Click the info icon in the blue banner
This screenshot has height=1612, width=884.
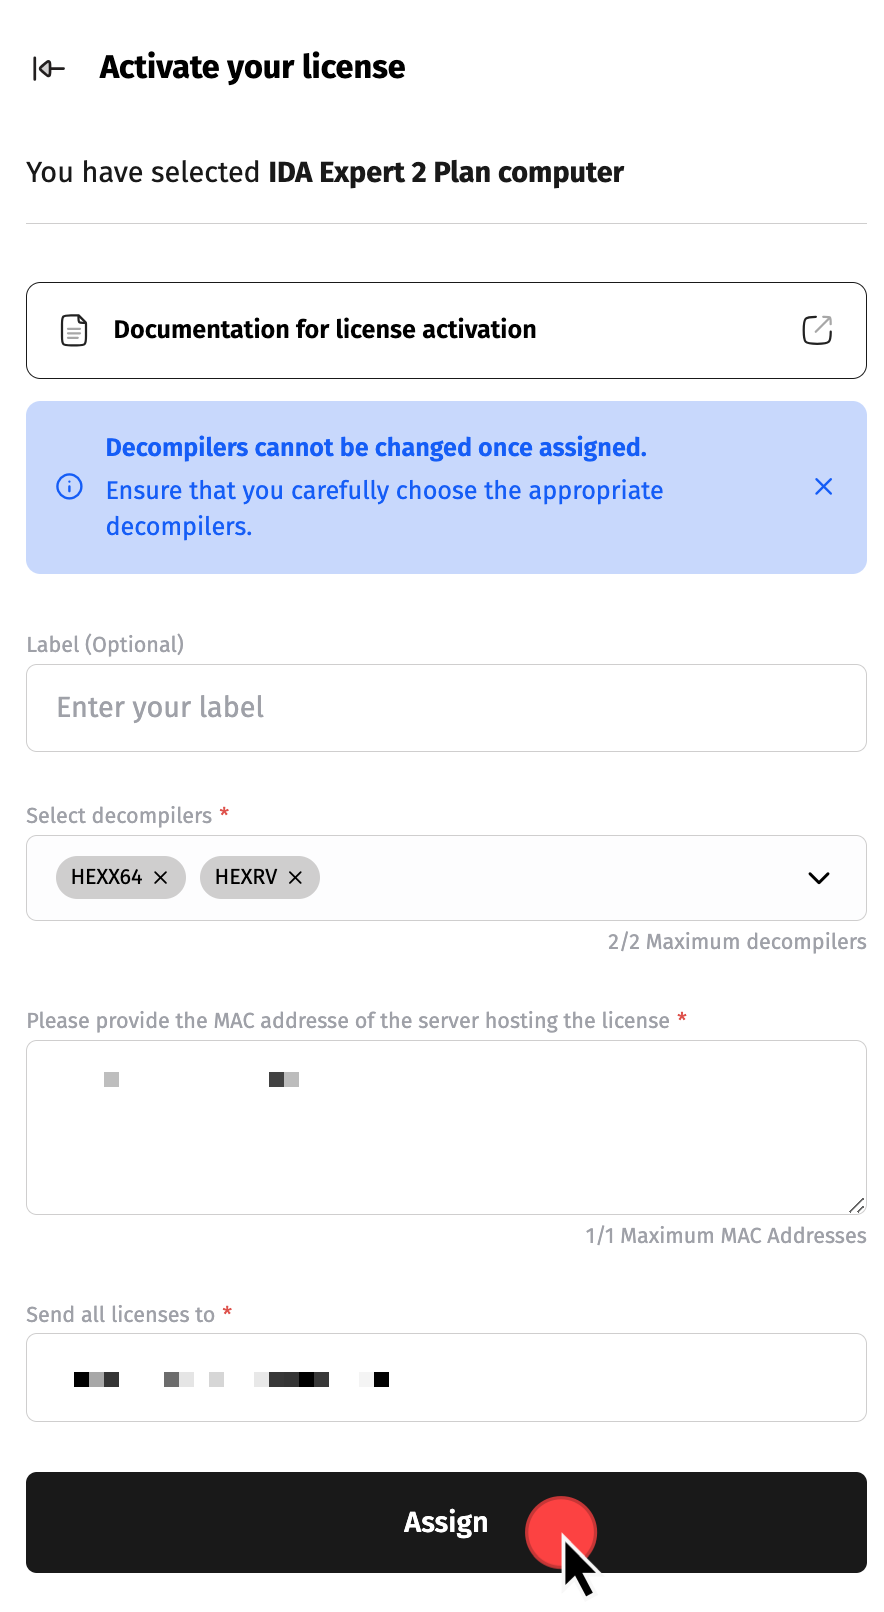(69, 487)
